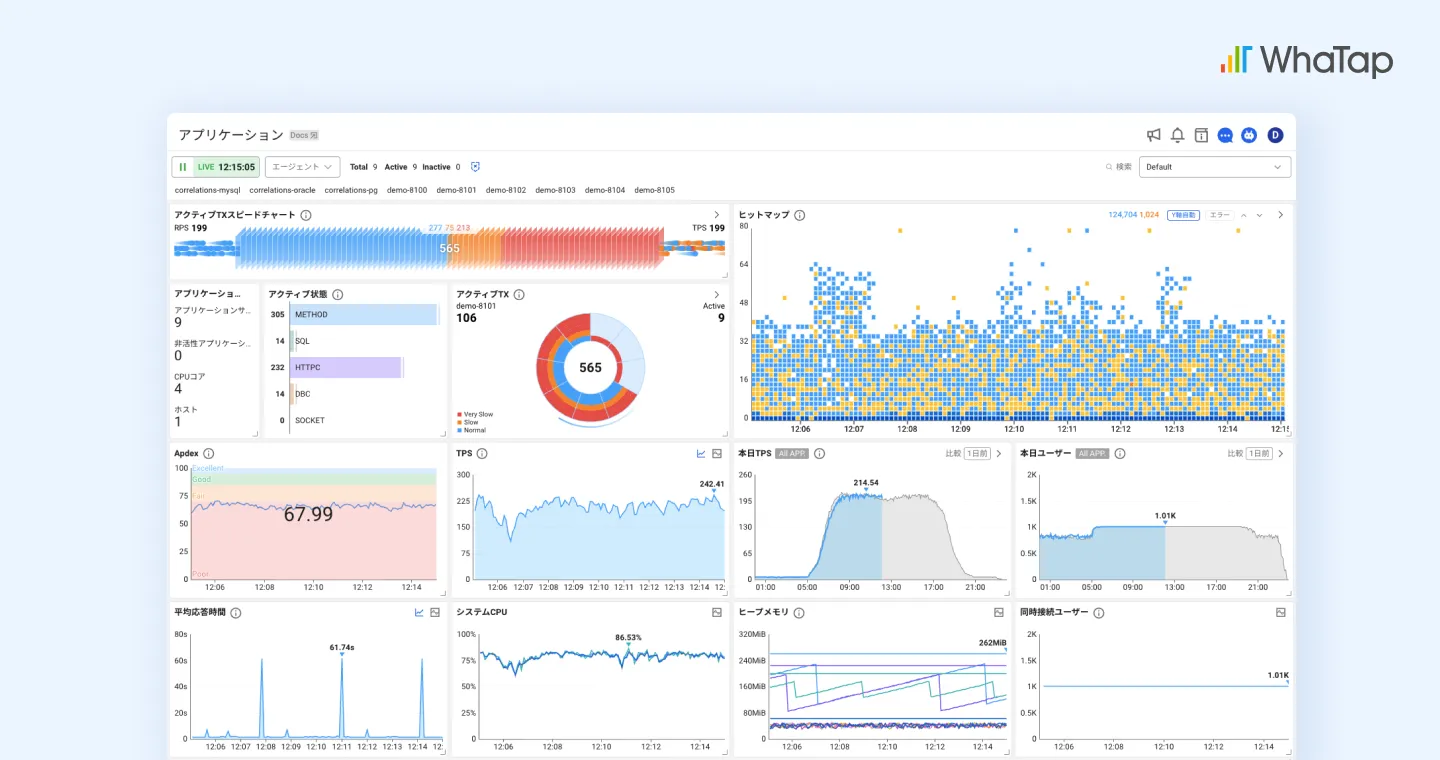The image size is (1440, 760).
Task: Show info for the Apdex panel
Action: point(208,454)
